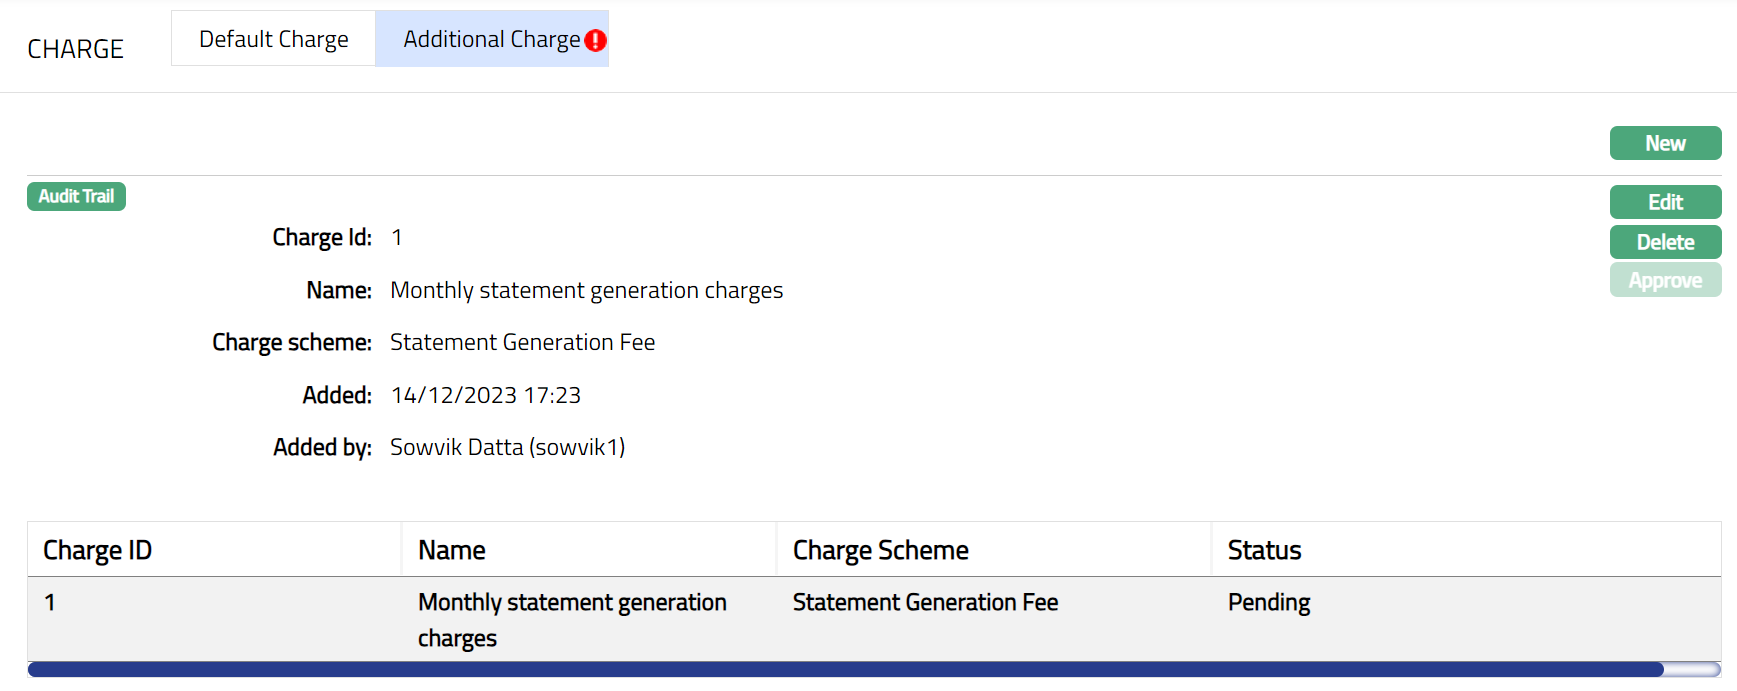The height and width of the screenshot is (691, 1737).
Task: Approve the pending charge
Action: [1664, 281]
